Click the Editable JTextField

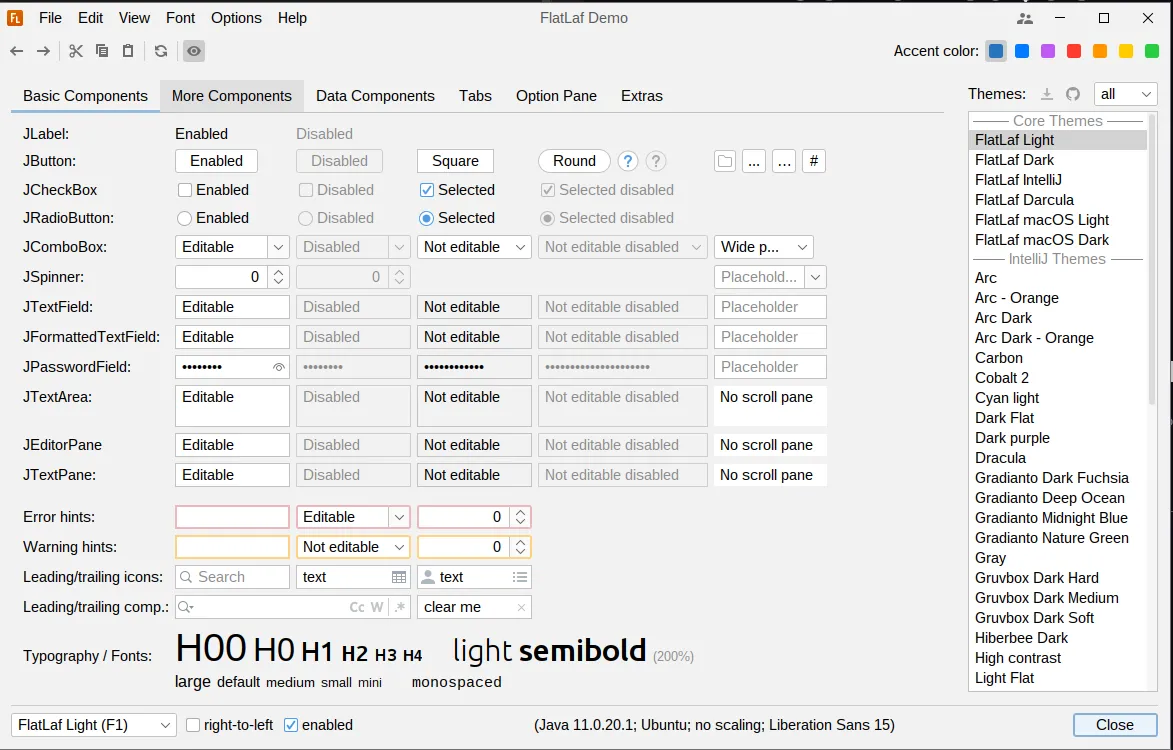click(232, 307)
